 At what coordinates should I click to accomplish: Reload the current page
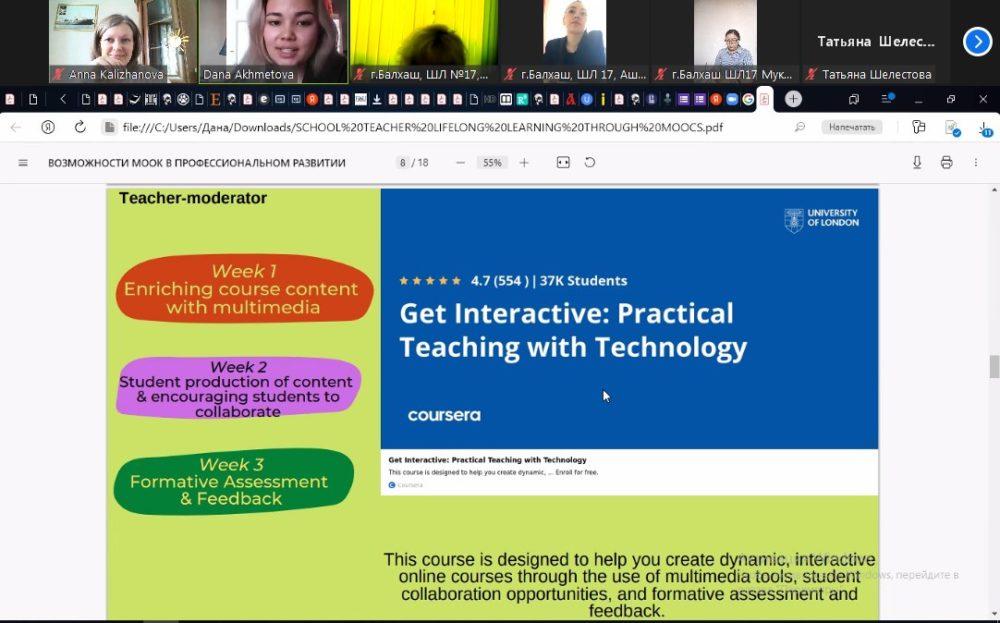(80, 127)
